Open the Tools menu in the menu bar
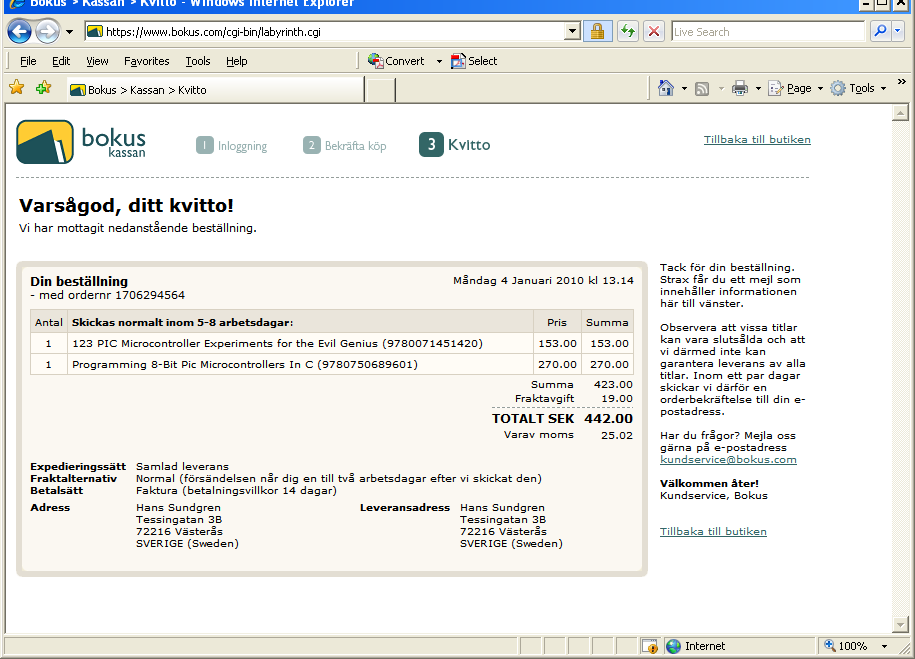The width and height of the screenshot is (915, 659). 198,61
